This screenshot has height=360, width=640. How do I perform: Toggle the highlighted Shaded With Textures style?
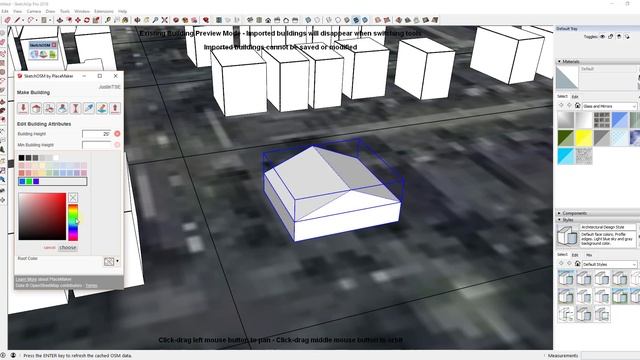point(356,20)
